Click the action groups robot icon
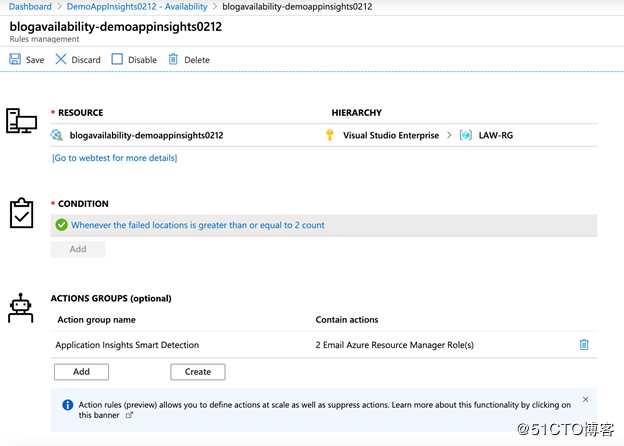 coord(21,308)
